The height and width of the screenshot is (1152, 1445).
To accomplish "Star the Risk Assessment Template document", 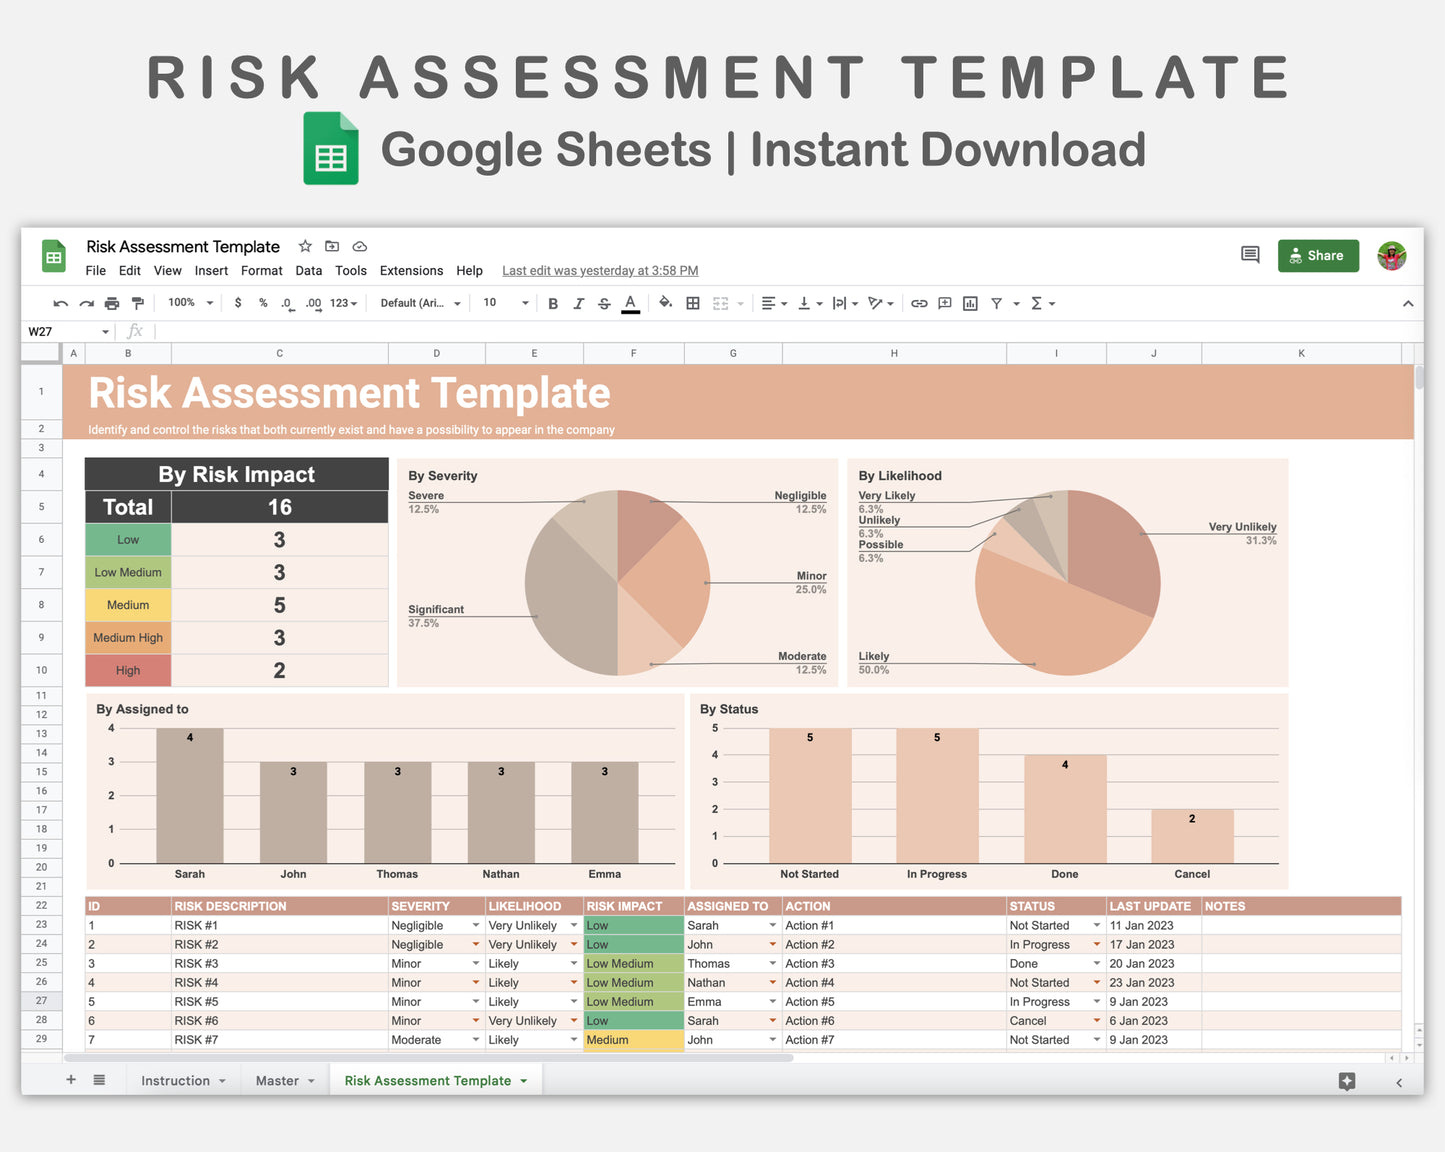I will point(305,246).
